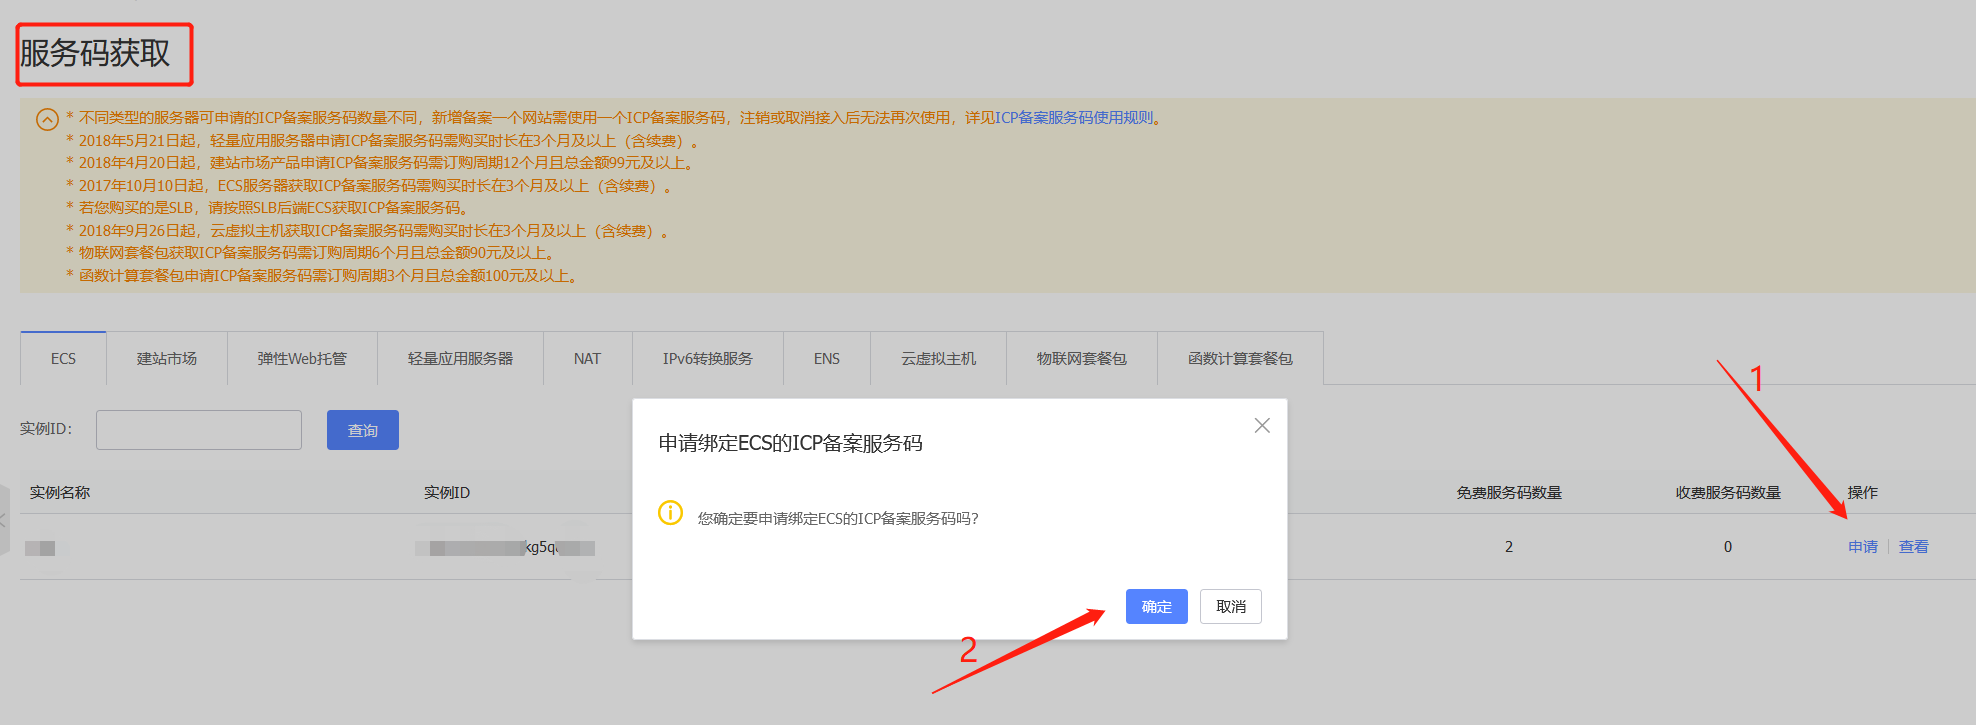
Task: Open the IPv6转换服务 tab
Action: click(x=708, y=358)
